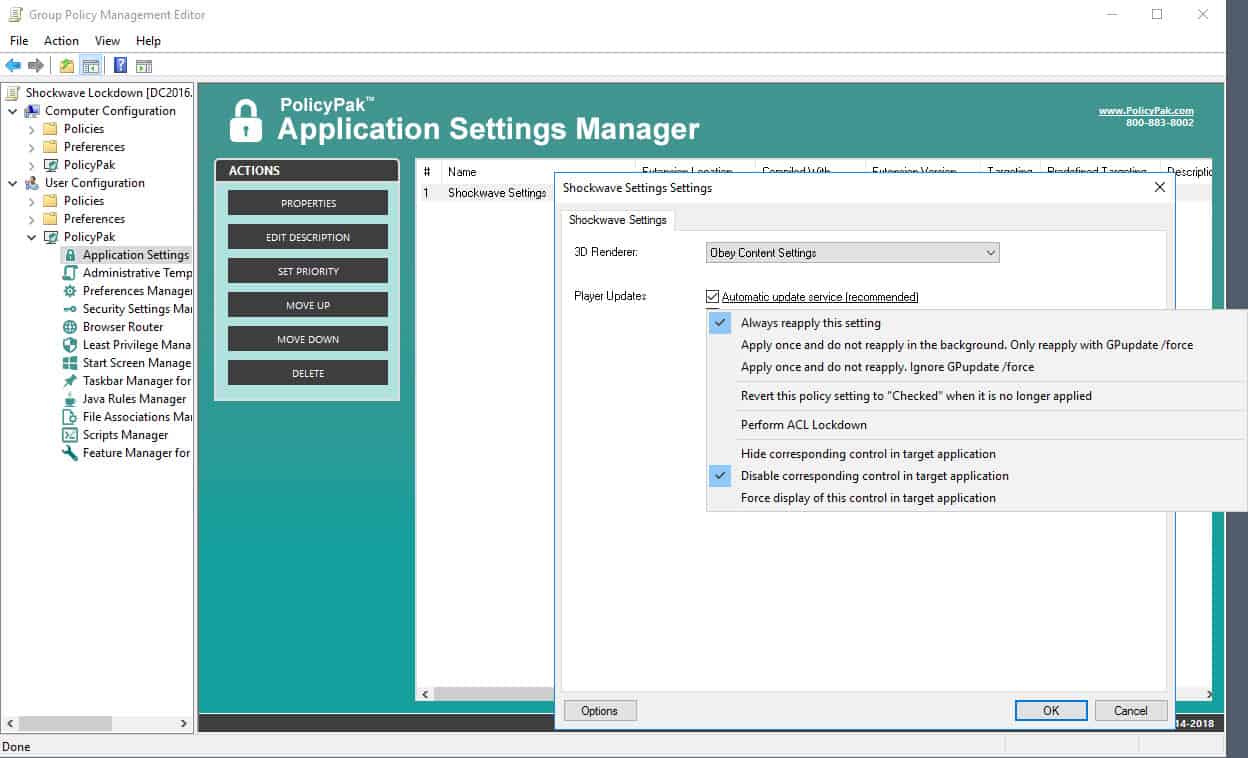1248x758 pixels.
Task: Toggle the Show/Hide Console Tree toolbar icon
Action: [x=91, y=66]
